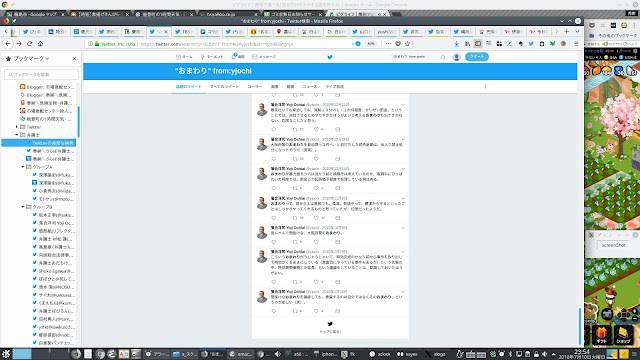Close the active Twitter search tab
Image resolution: width=640 pixels, height=360 pixels.
click(166, 31)
